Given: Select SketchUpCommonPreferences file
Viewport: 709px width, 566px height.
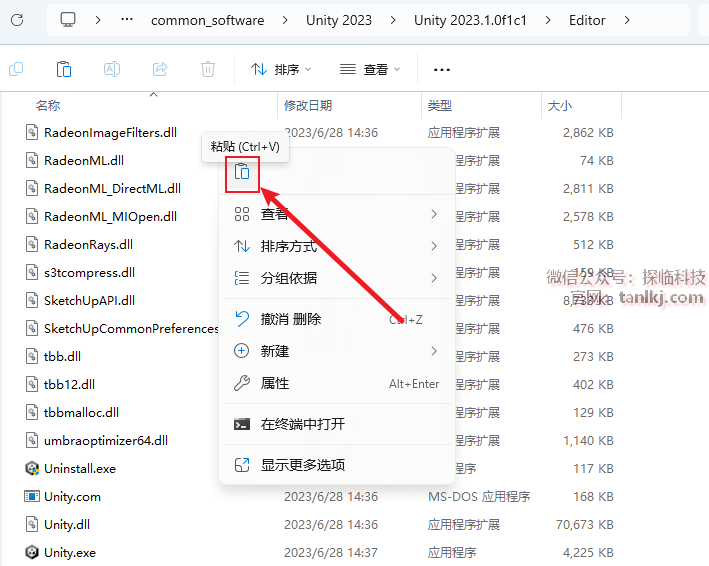Looking at the screenshot, I should coord(131,329).
